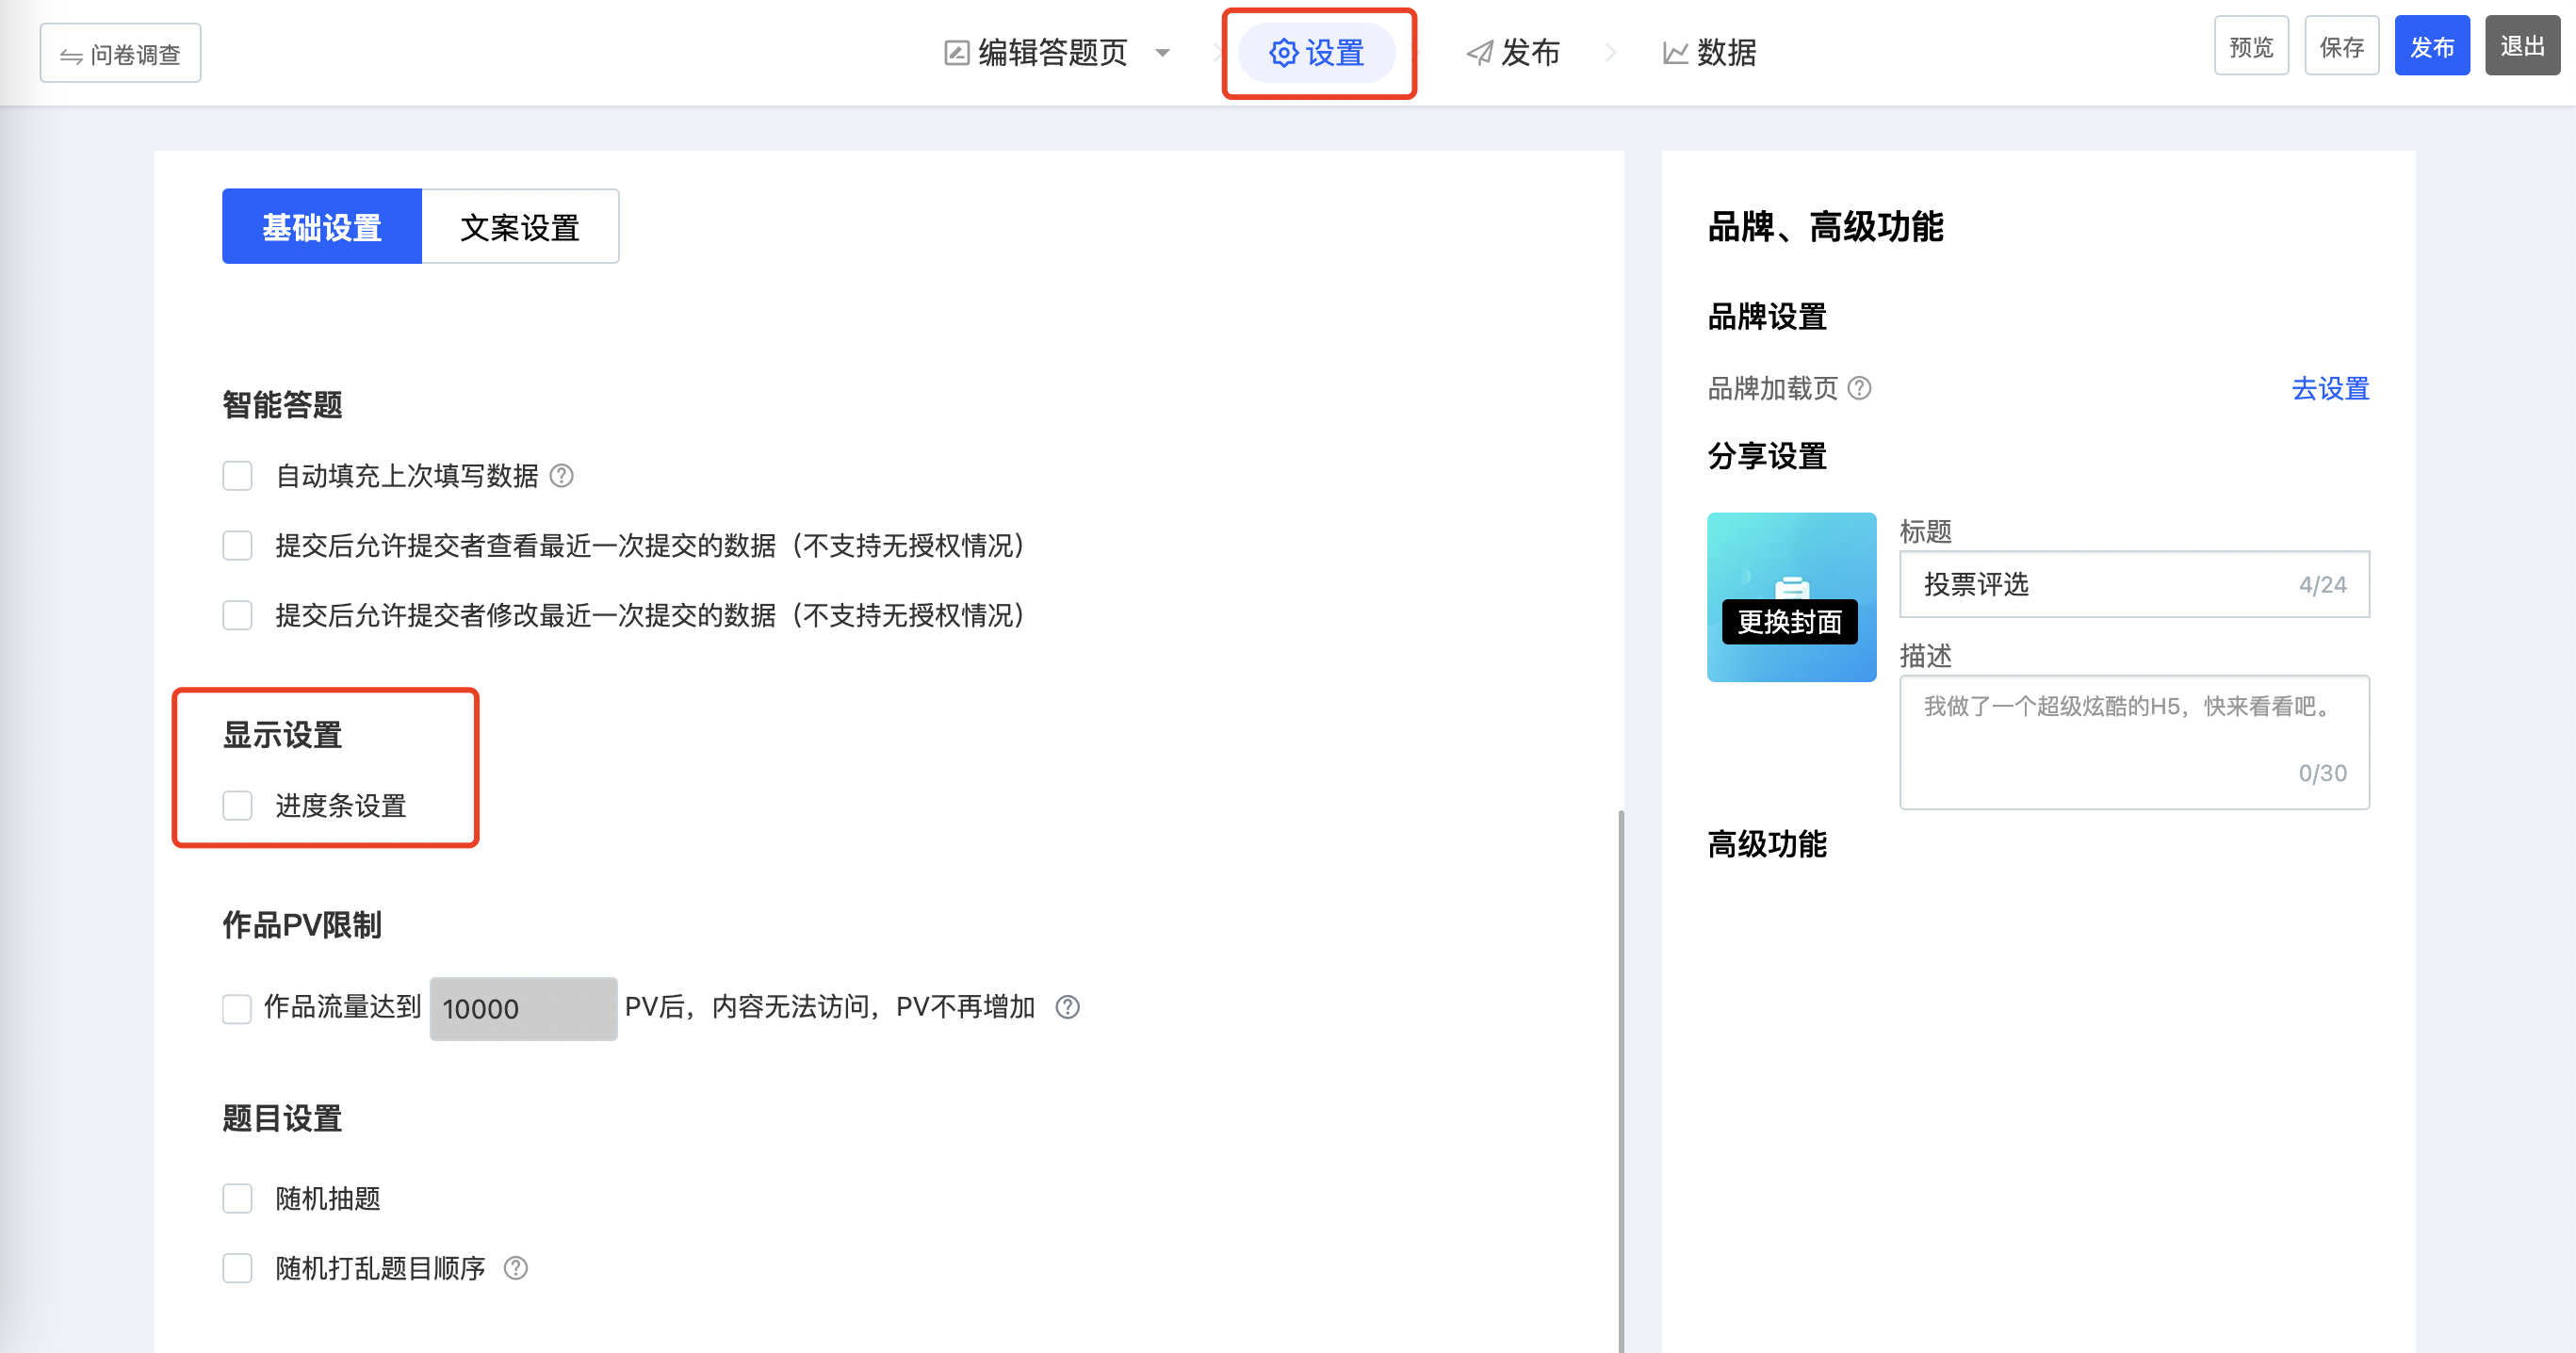
Task: Click the 智能答题 section heading
Action: (282, 405)
